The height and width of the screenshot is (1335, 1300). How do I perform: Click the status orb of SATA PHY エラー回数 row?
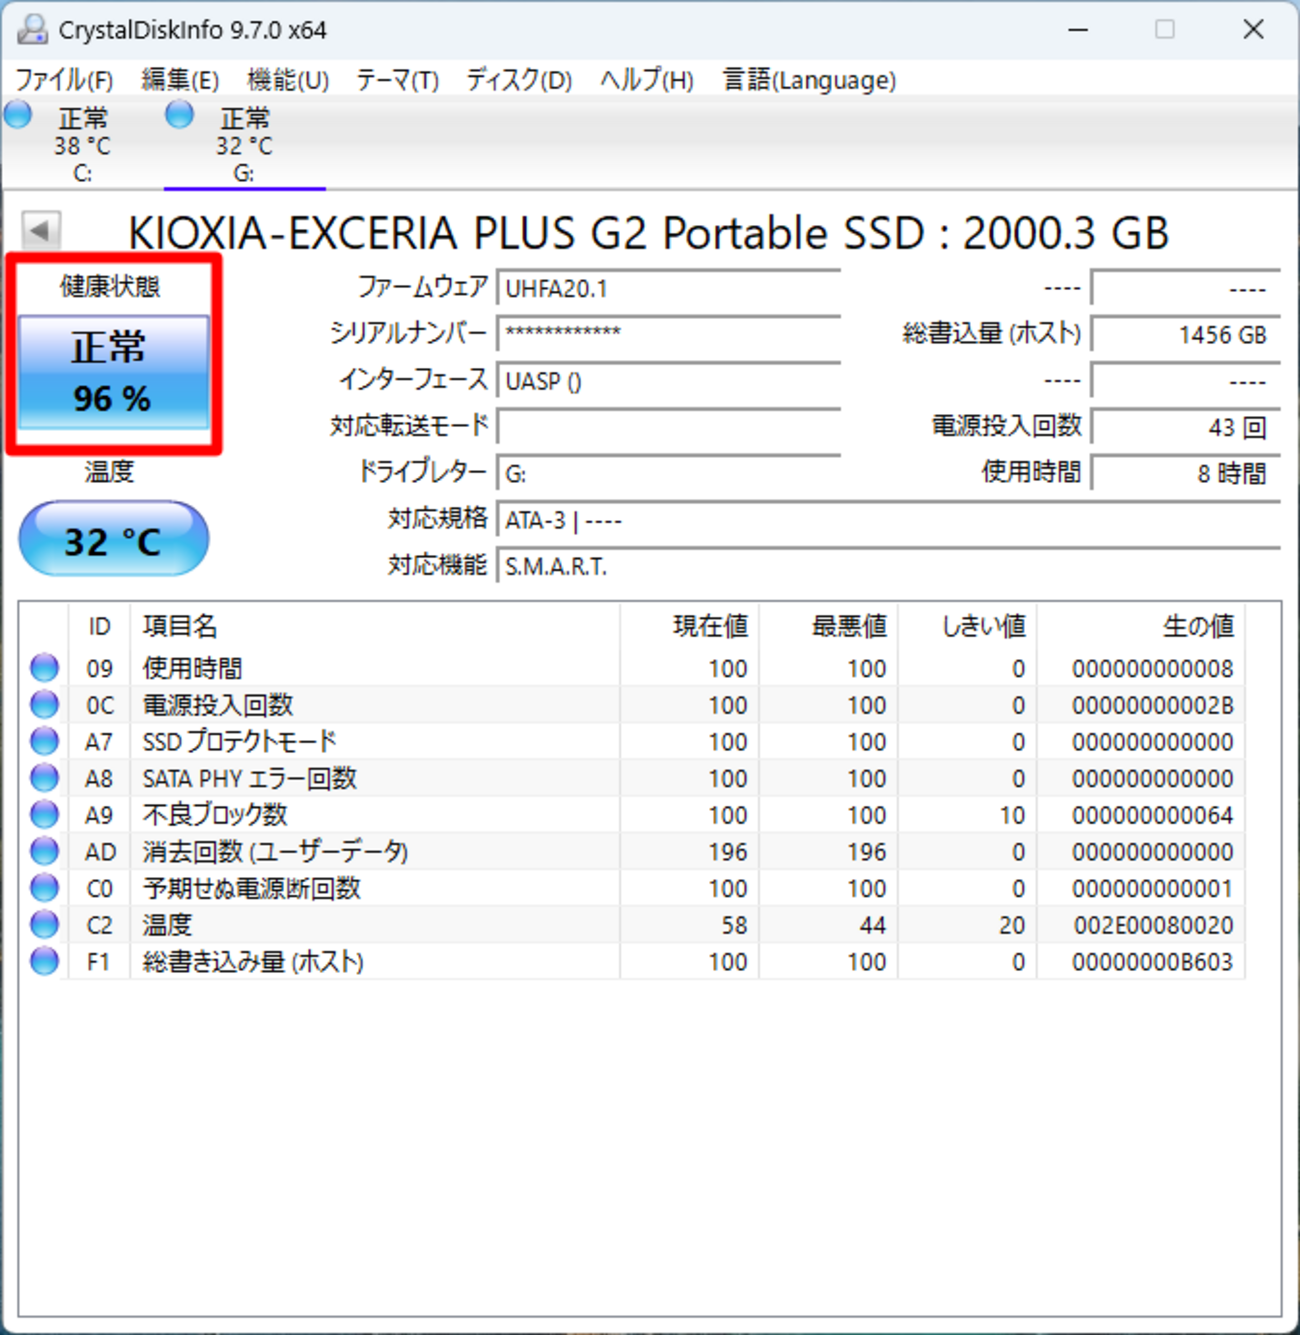click(44, 777)
